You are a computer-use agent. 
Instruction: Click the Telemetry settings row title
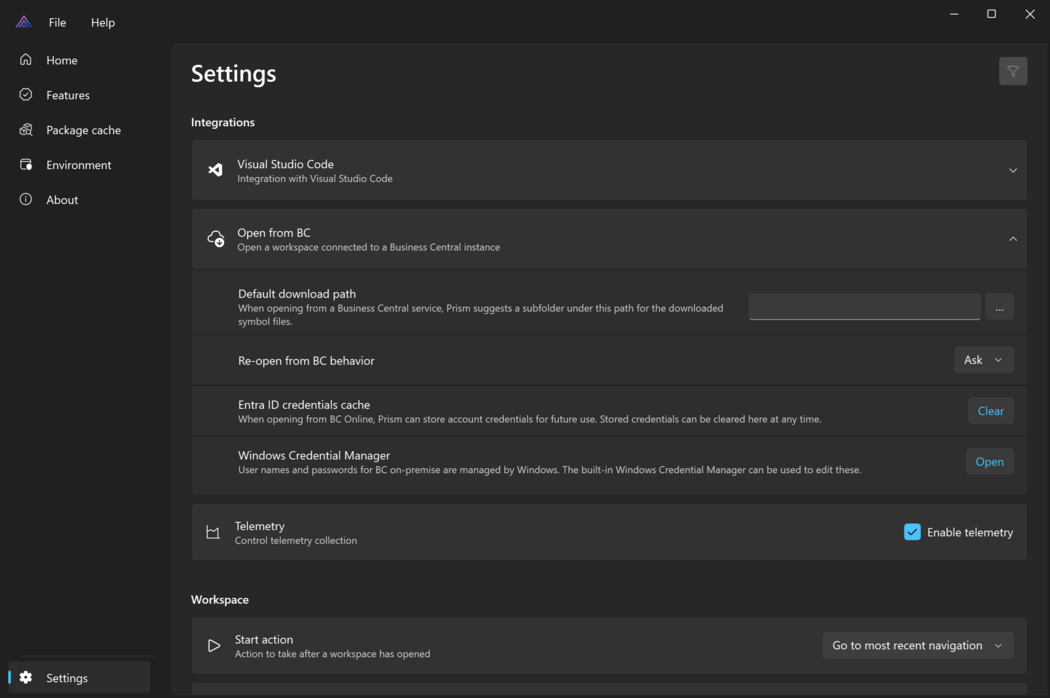(259, 526)
